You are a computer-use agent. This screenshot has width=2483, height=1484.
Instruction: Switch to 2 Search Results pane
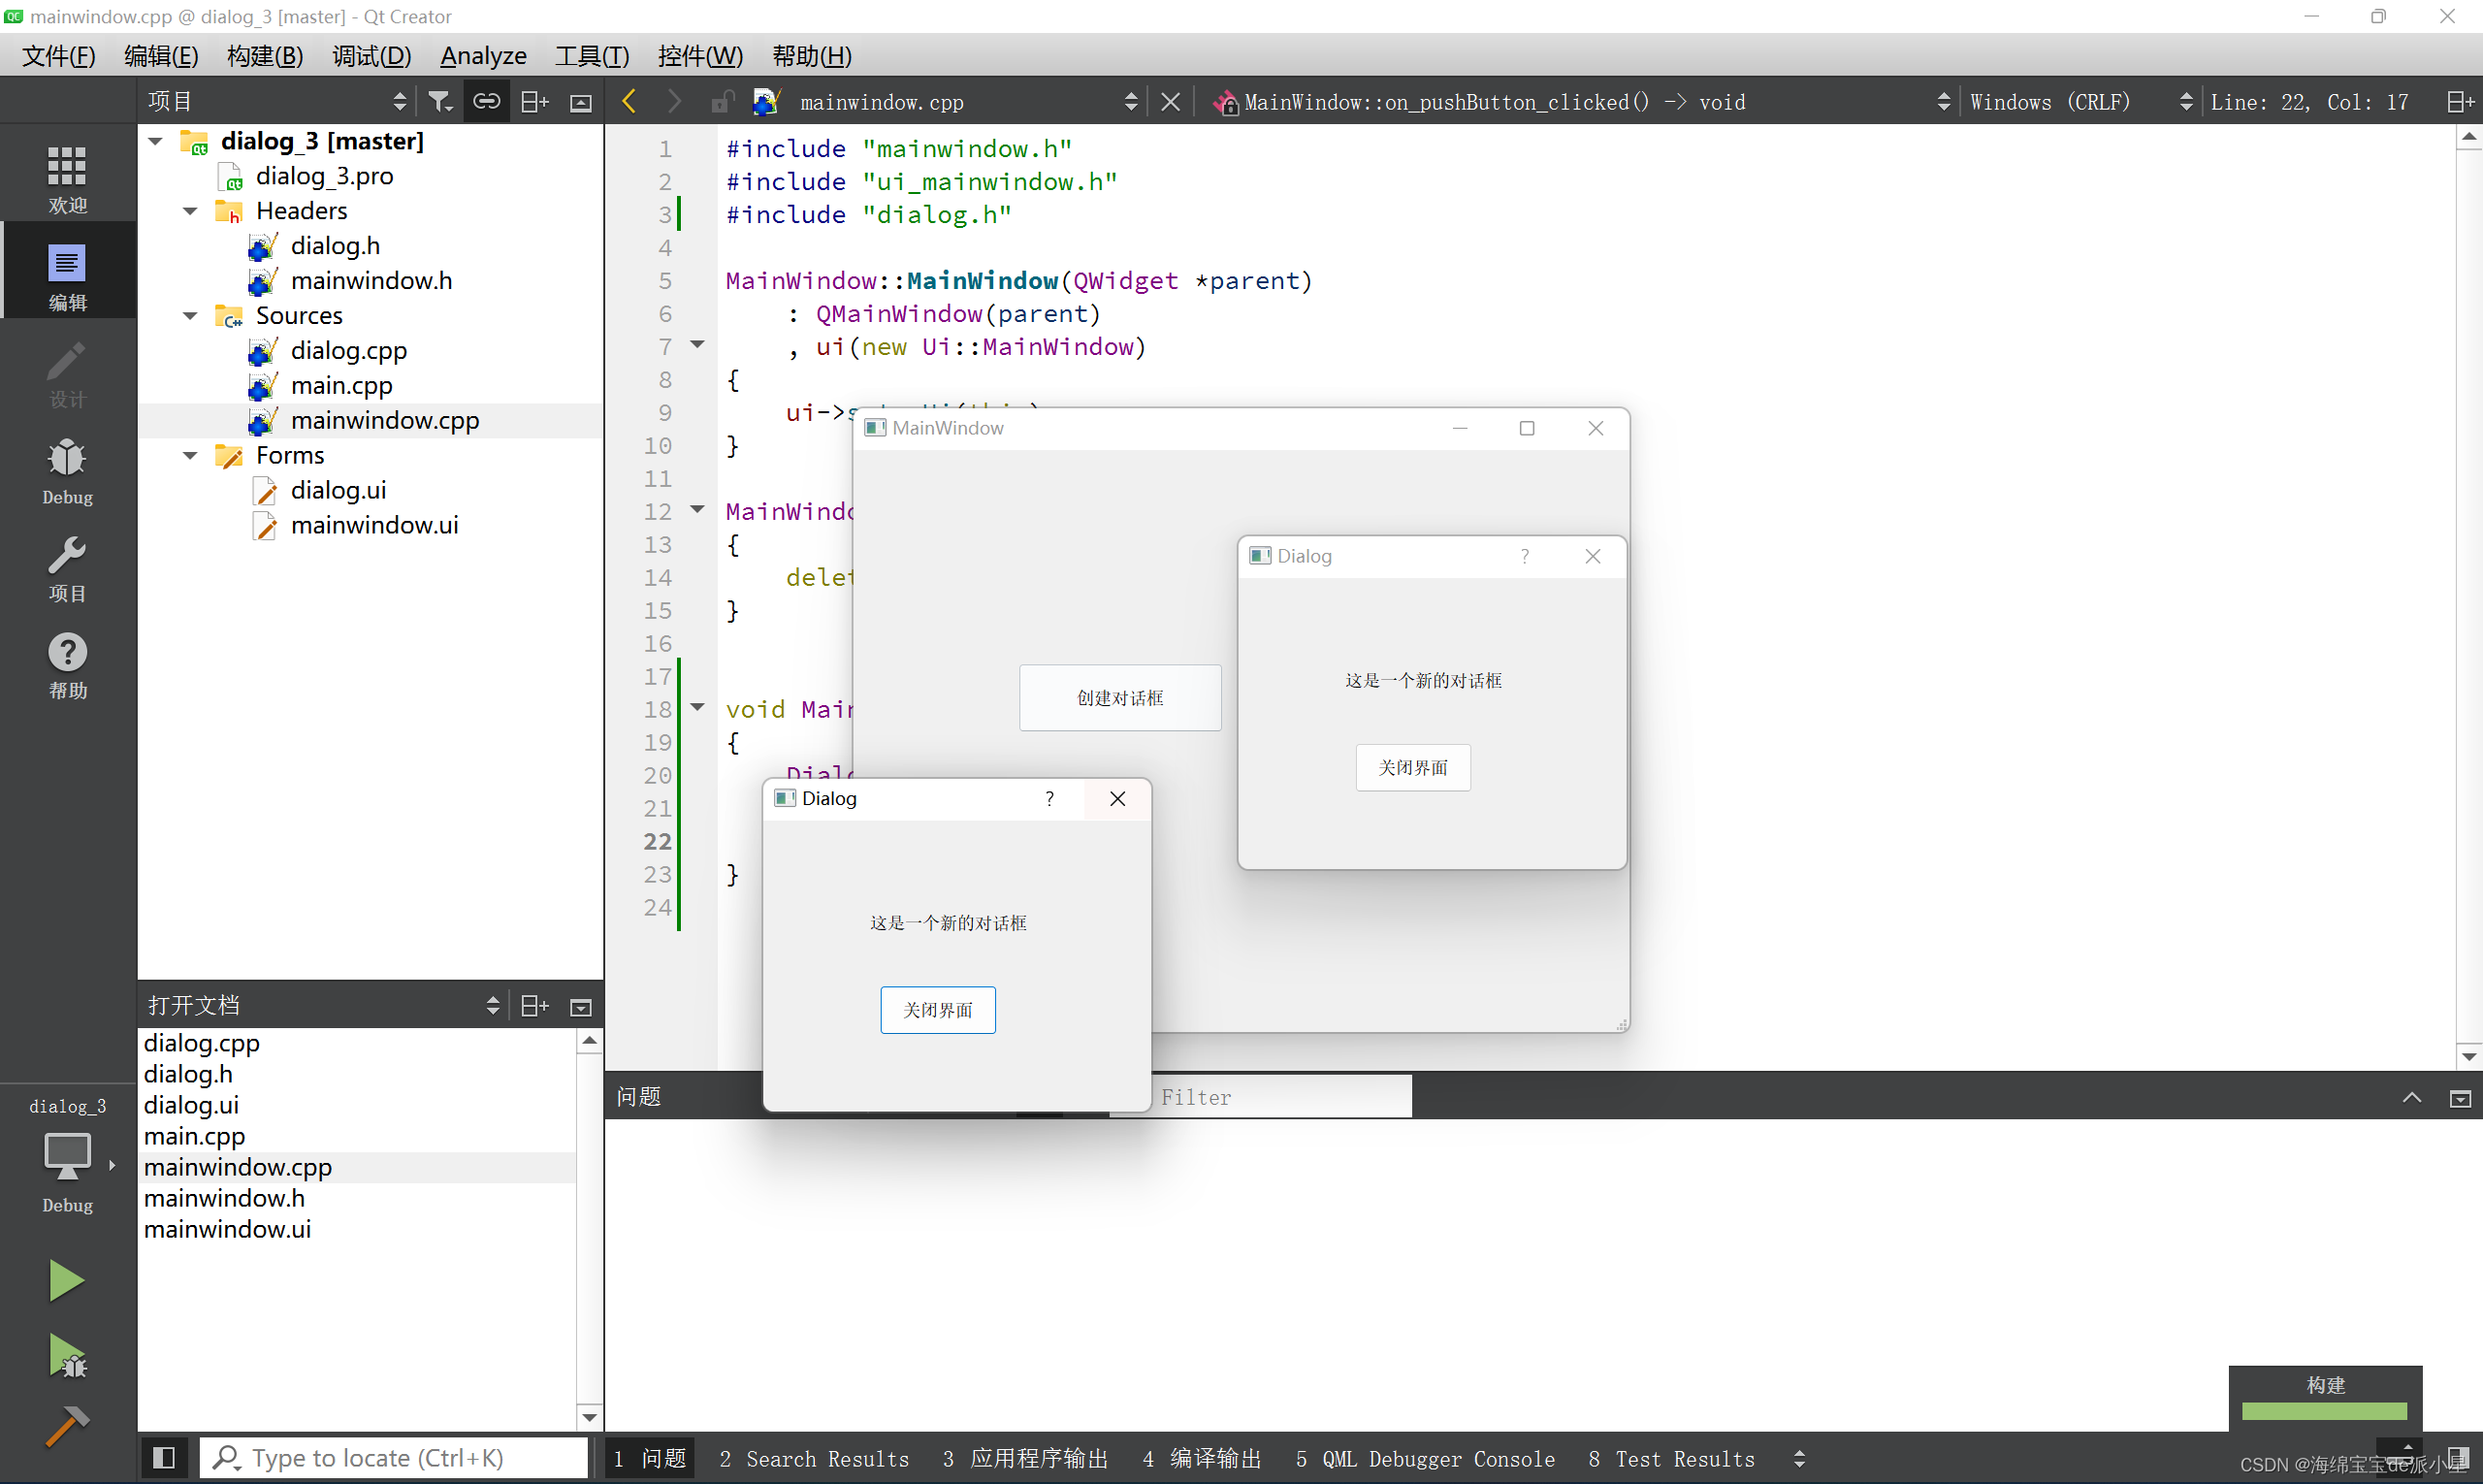click(x=814, y=1459)
